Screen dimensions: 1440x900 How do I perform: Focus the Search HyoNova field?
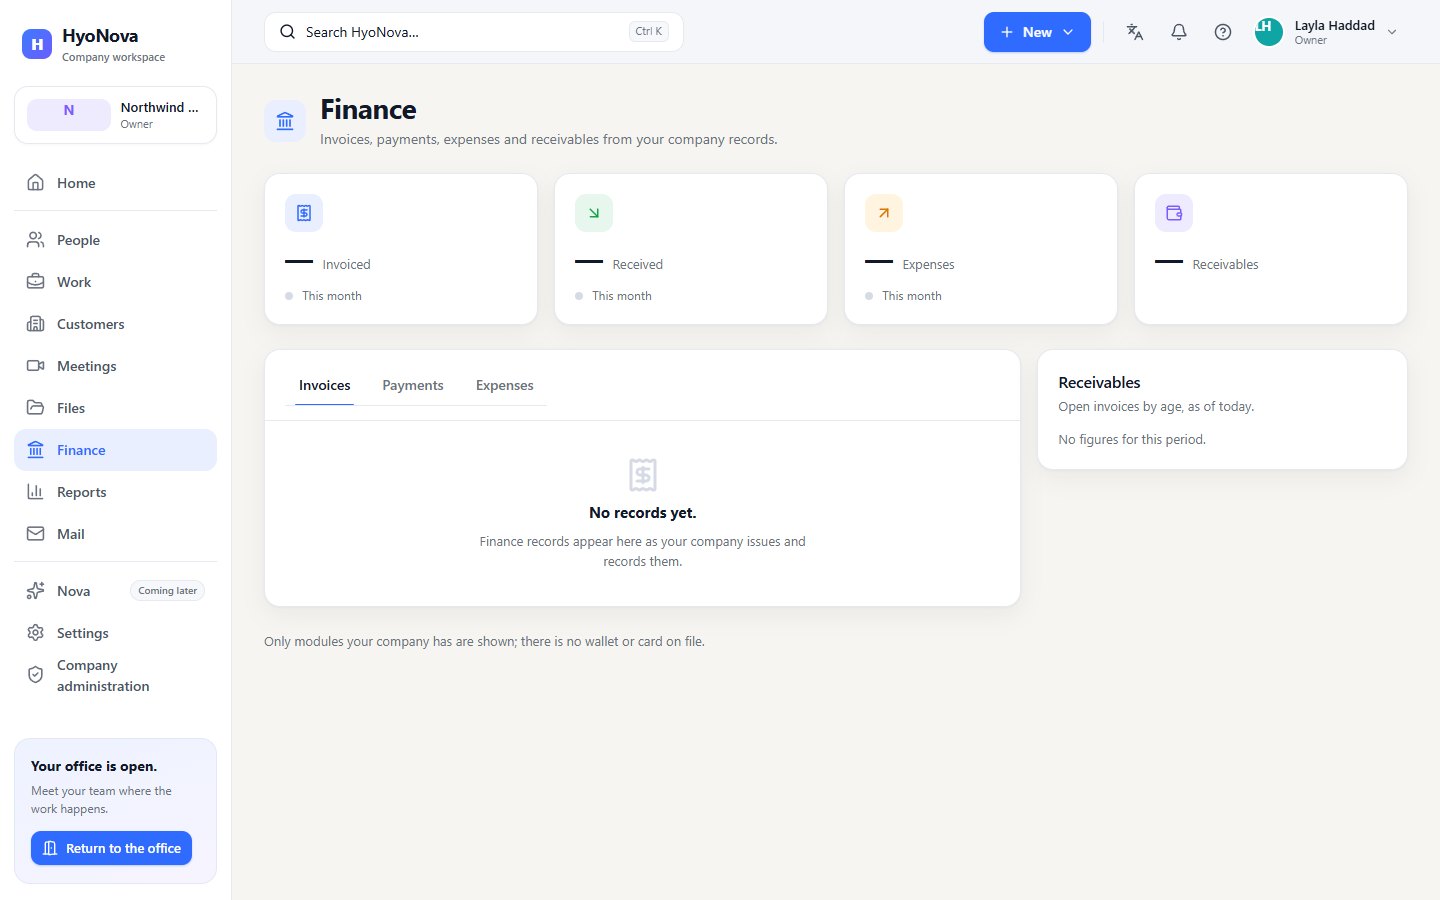474,32
